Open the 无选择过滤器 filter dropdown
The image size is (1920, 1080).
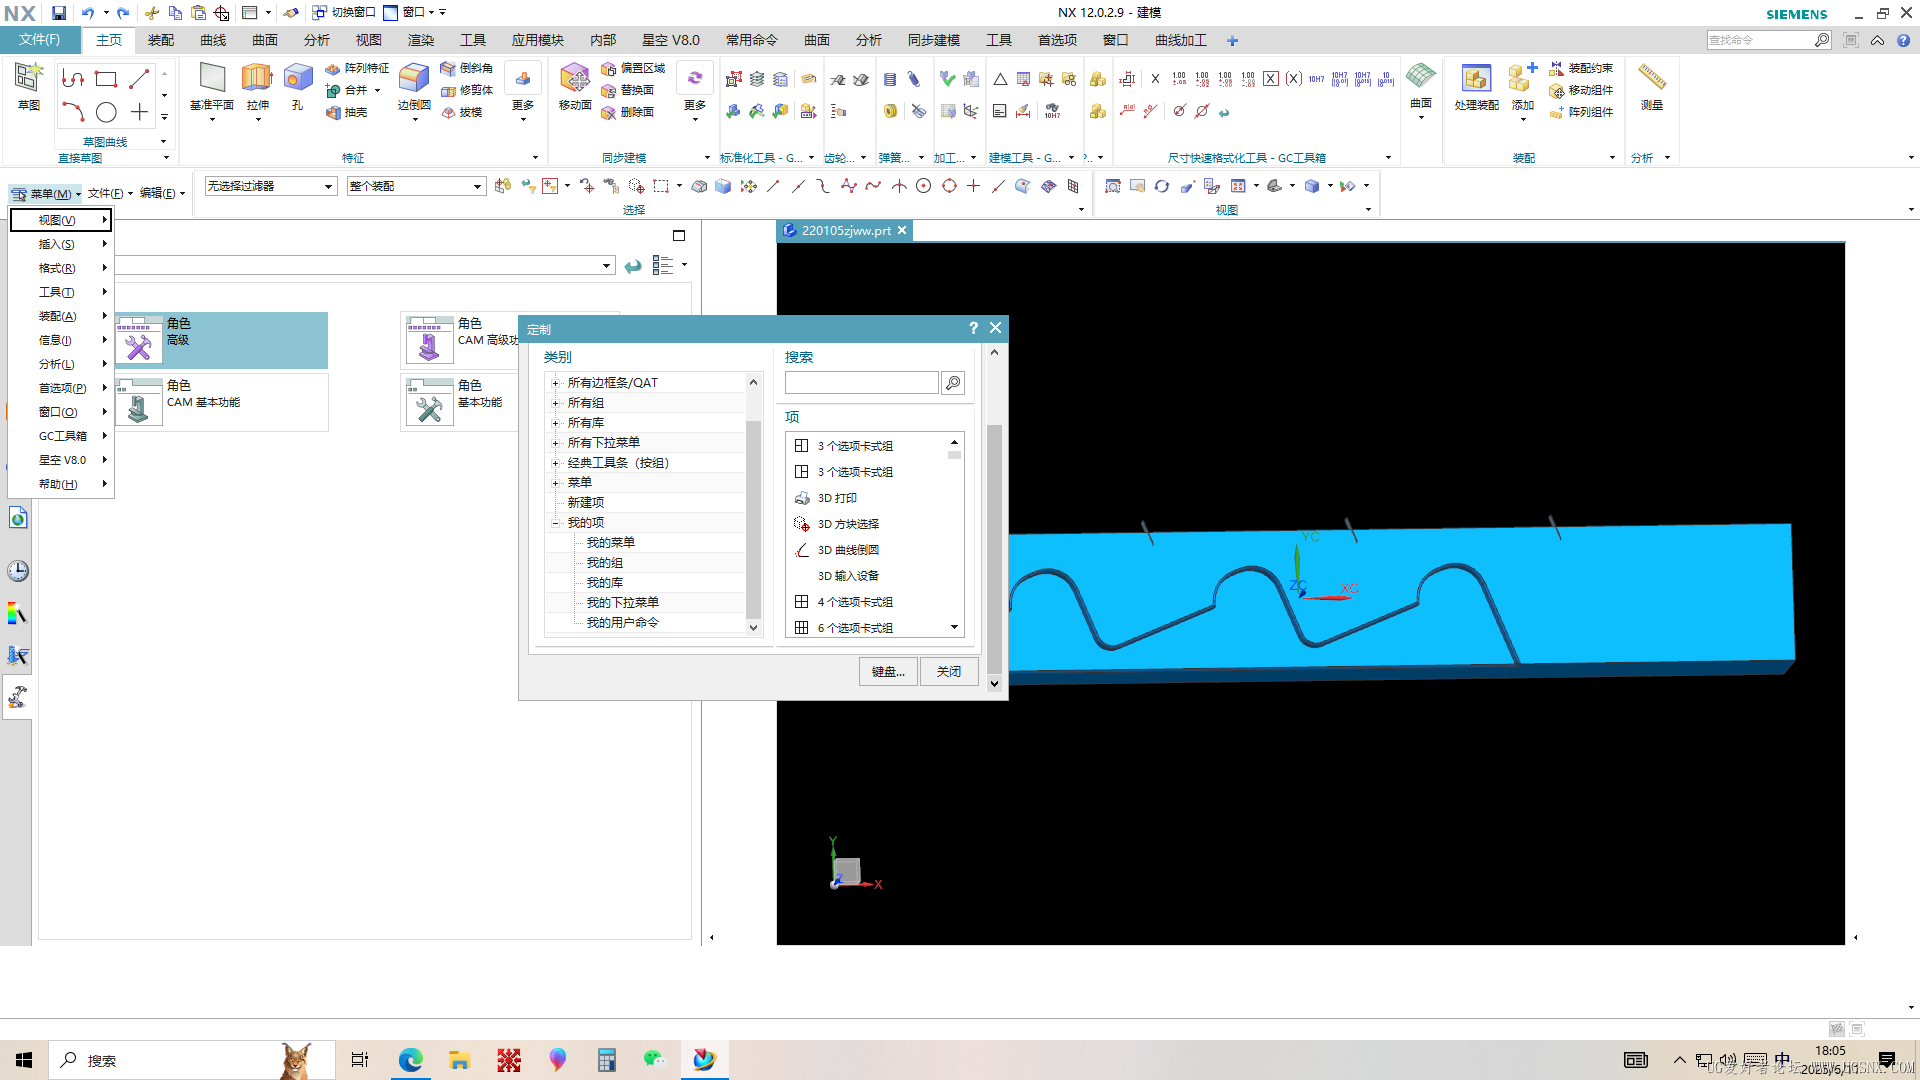pos(328,186)
